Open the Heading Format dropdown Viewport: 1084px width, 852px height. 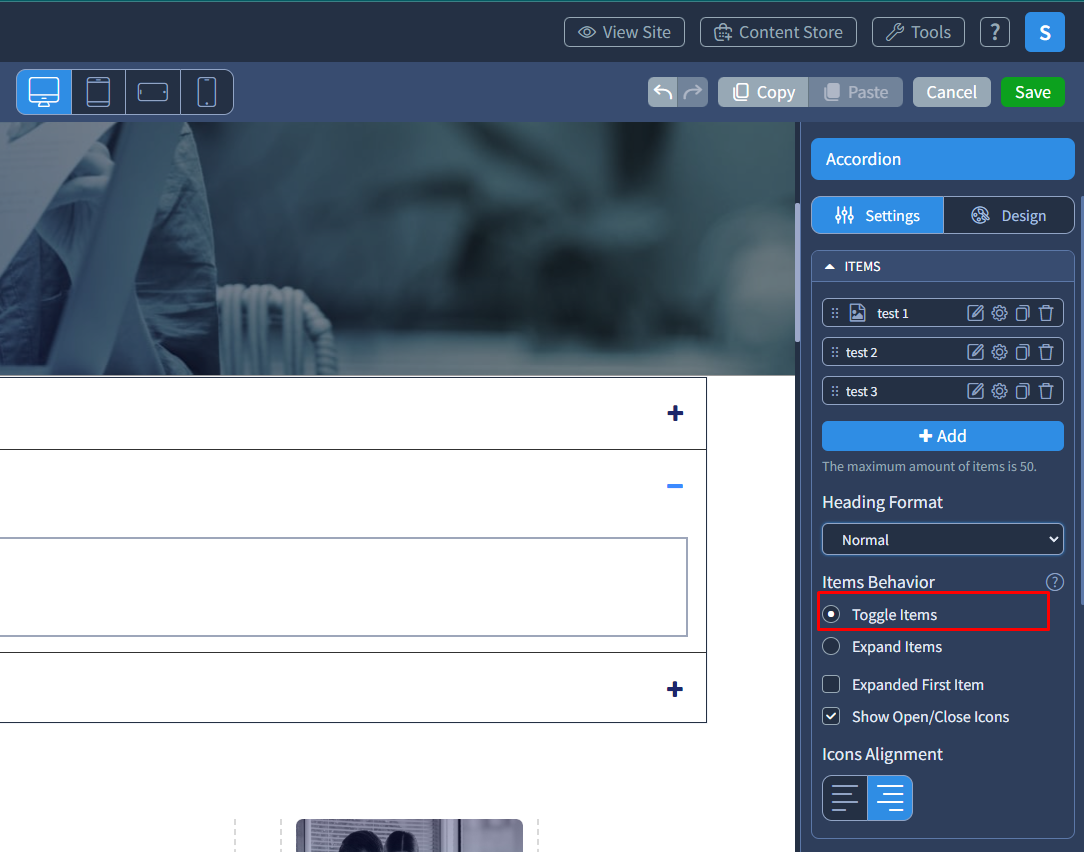[941, 539]
